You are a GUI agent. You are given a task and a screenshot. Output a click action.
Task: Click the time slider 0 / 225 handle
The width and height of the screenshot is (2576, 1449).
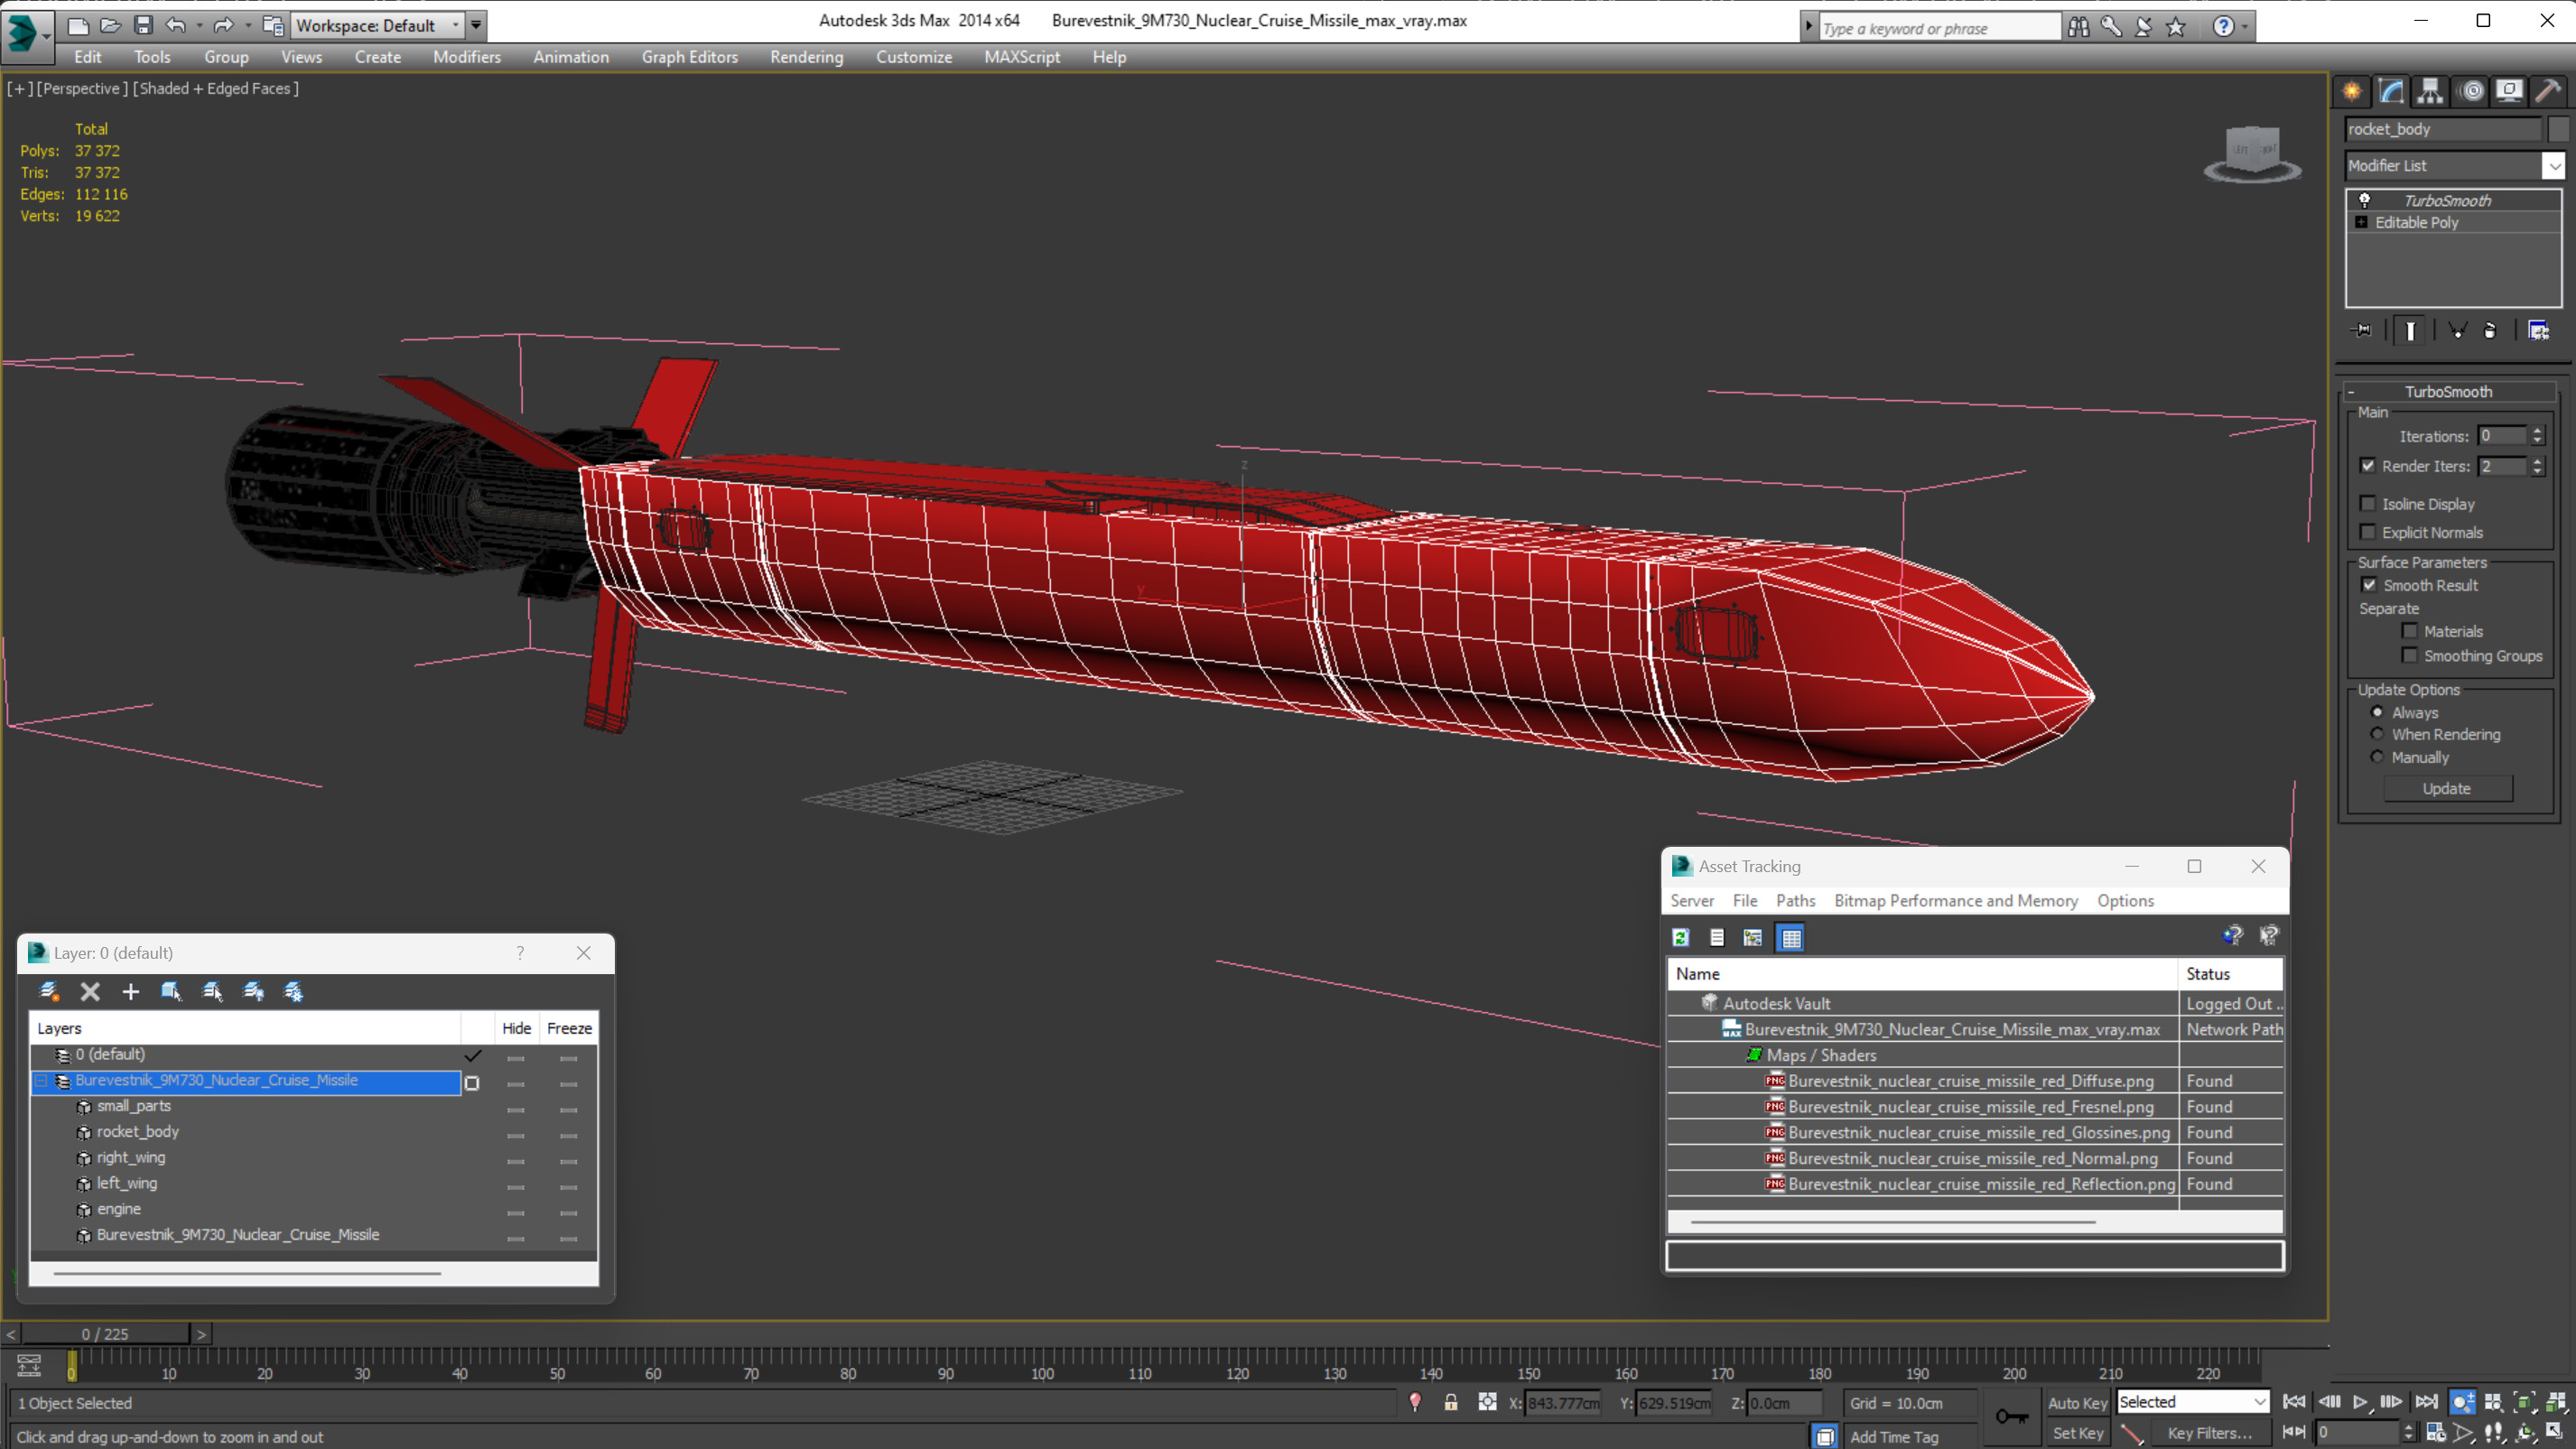105,1333
